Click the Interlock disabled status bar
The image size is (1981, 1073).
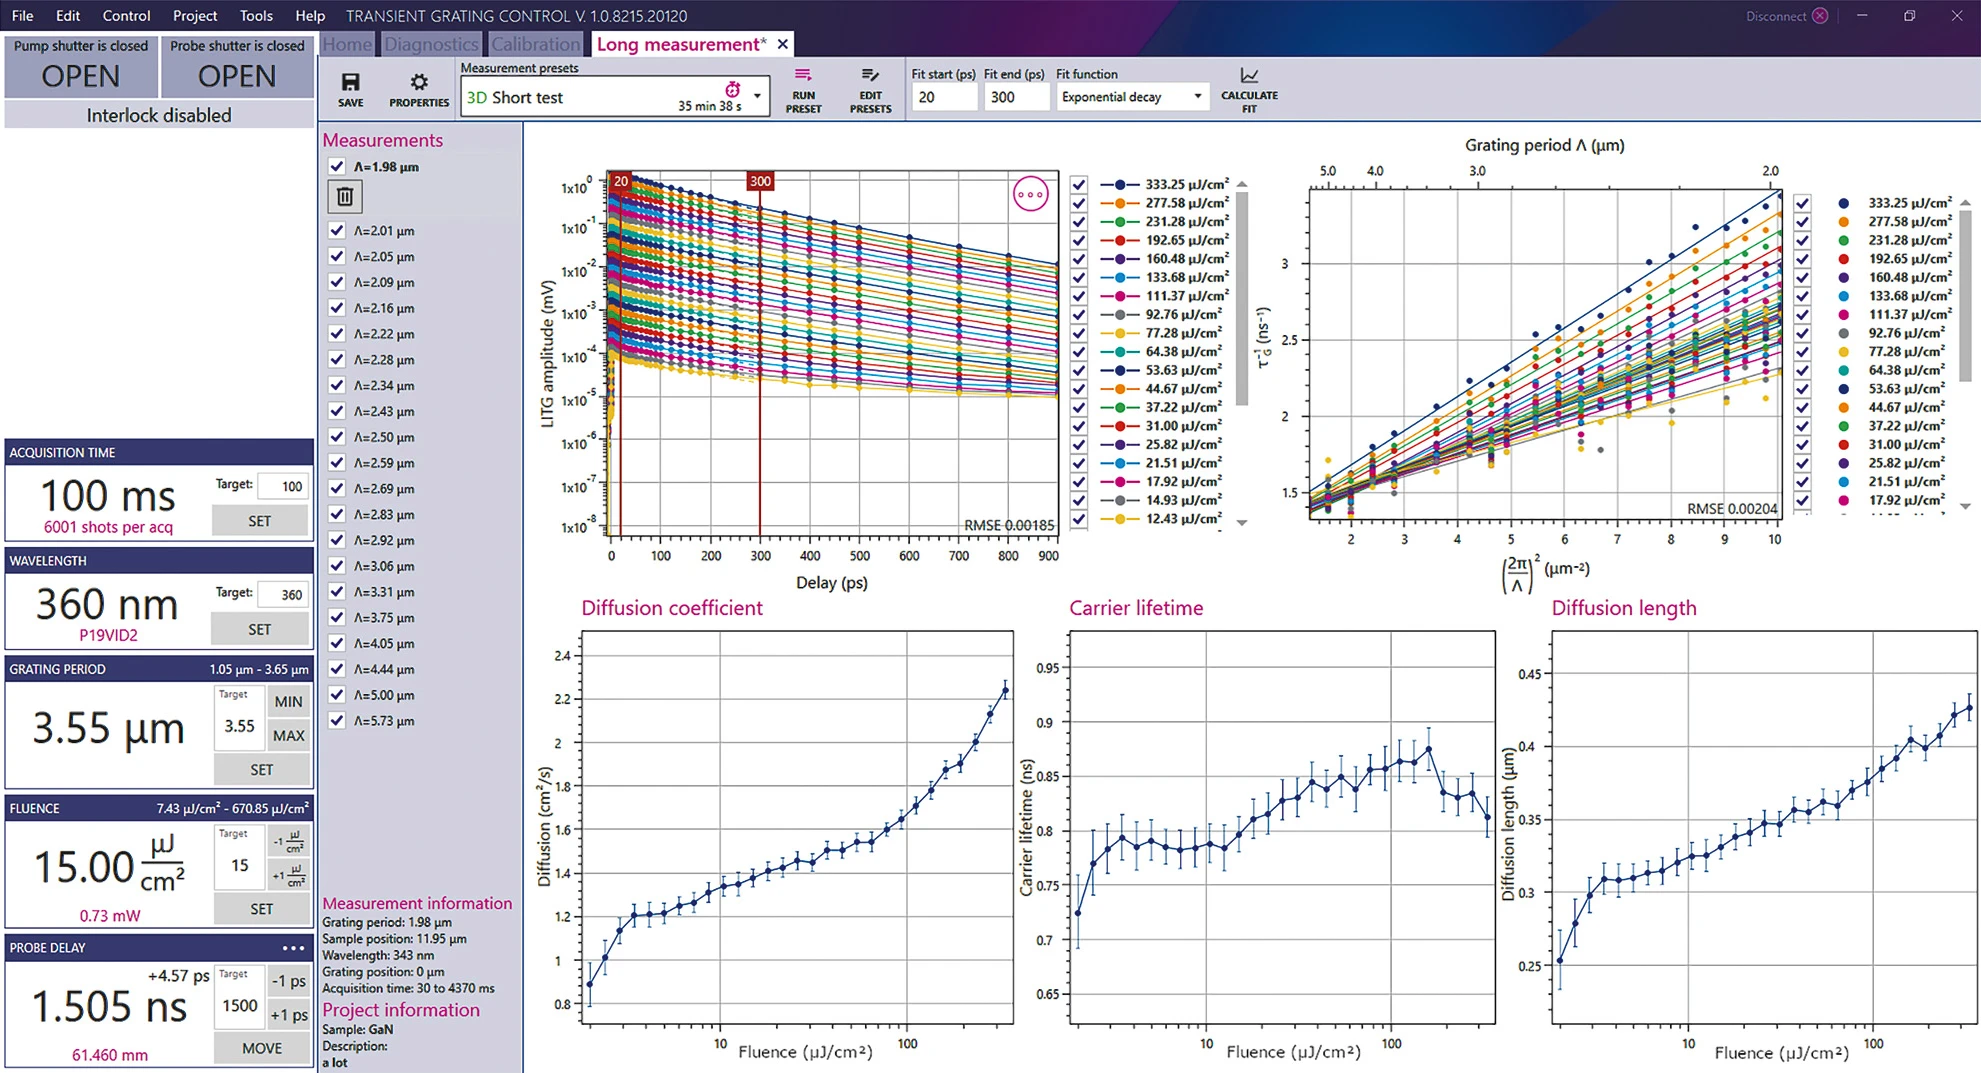click(x=159, y=115)
